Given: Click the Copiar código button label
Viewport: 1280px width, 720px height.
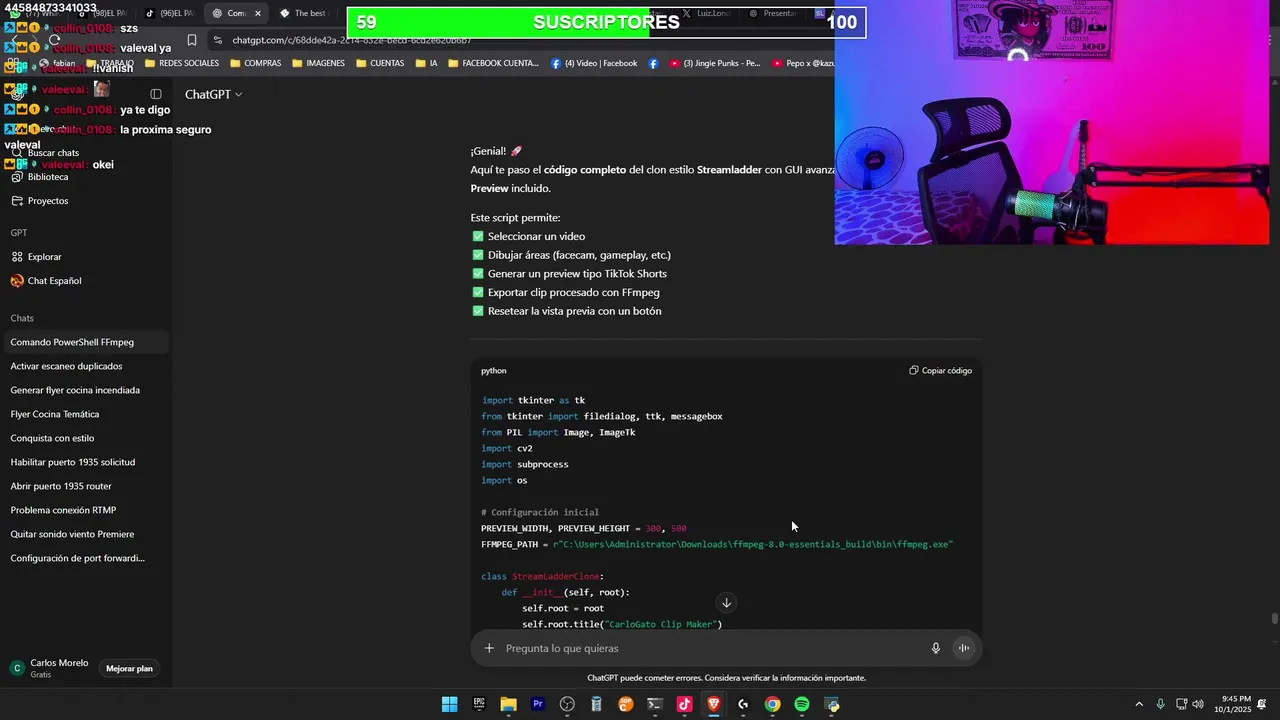Looking at the screenshot, I should pyautogui.click(x=947, y=371).
